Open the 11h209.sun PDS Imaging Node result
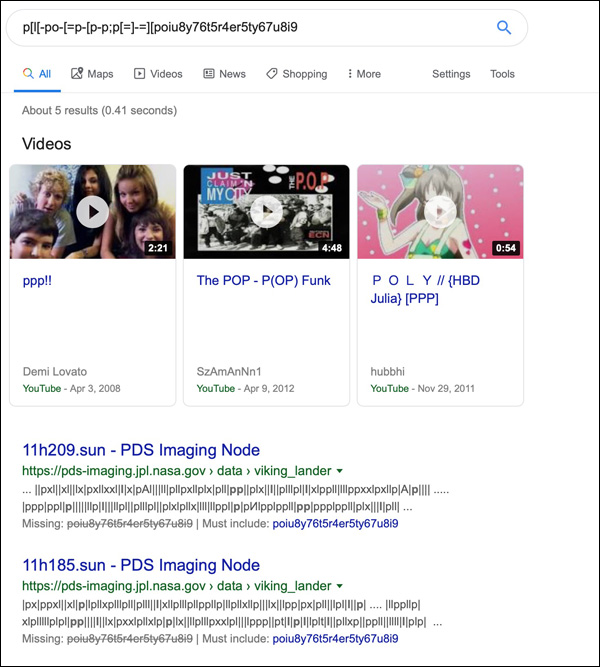This screenshot has height=667, width=600. point(141,450)
